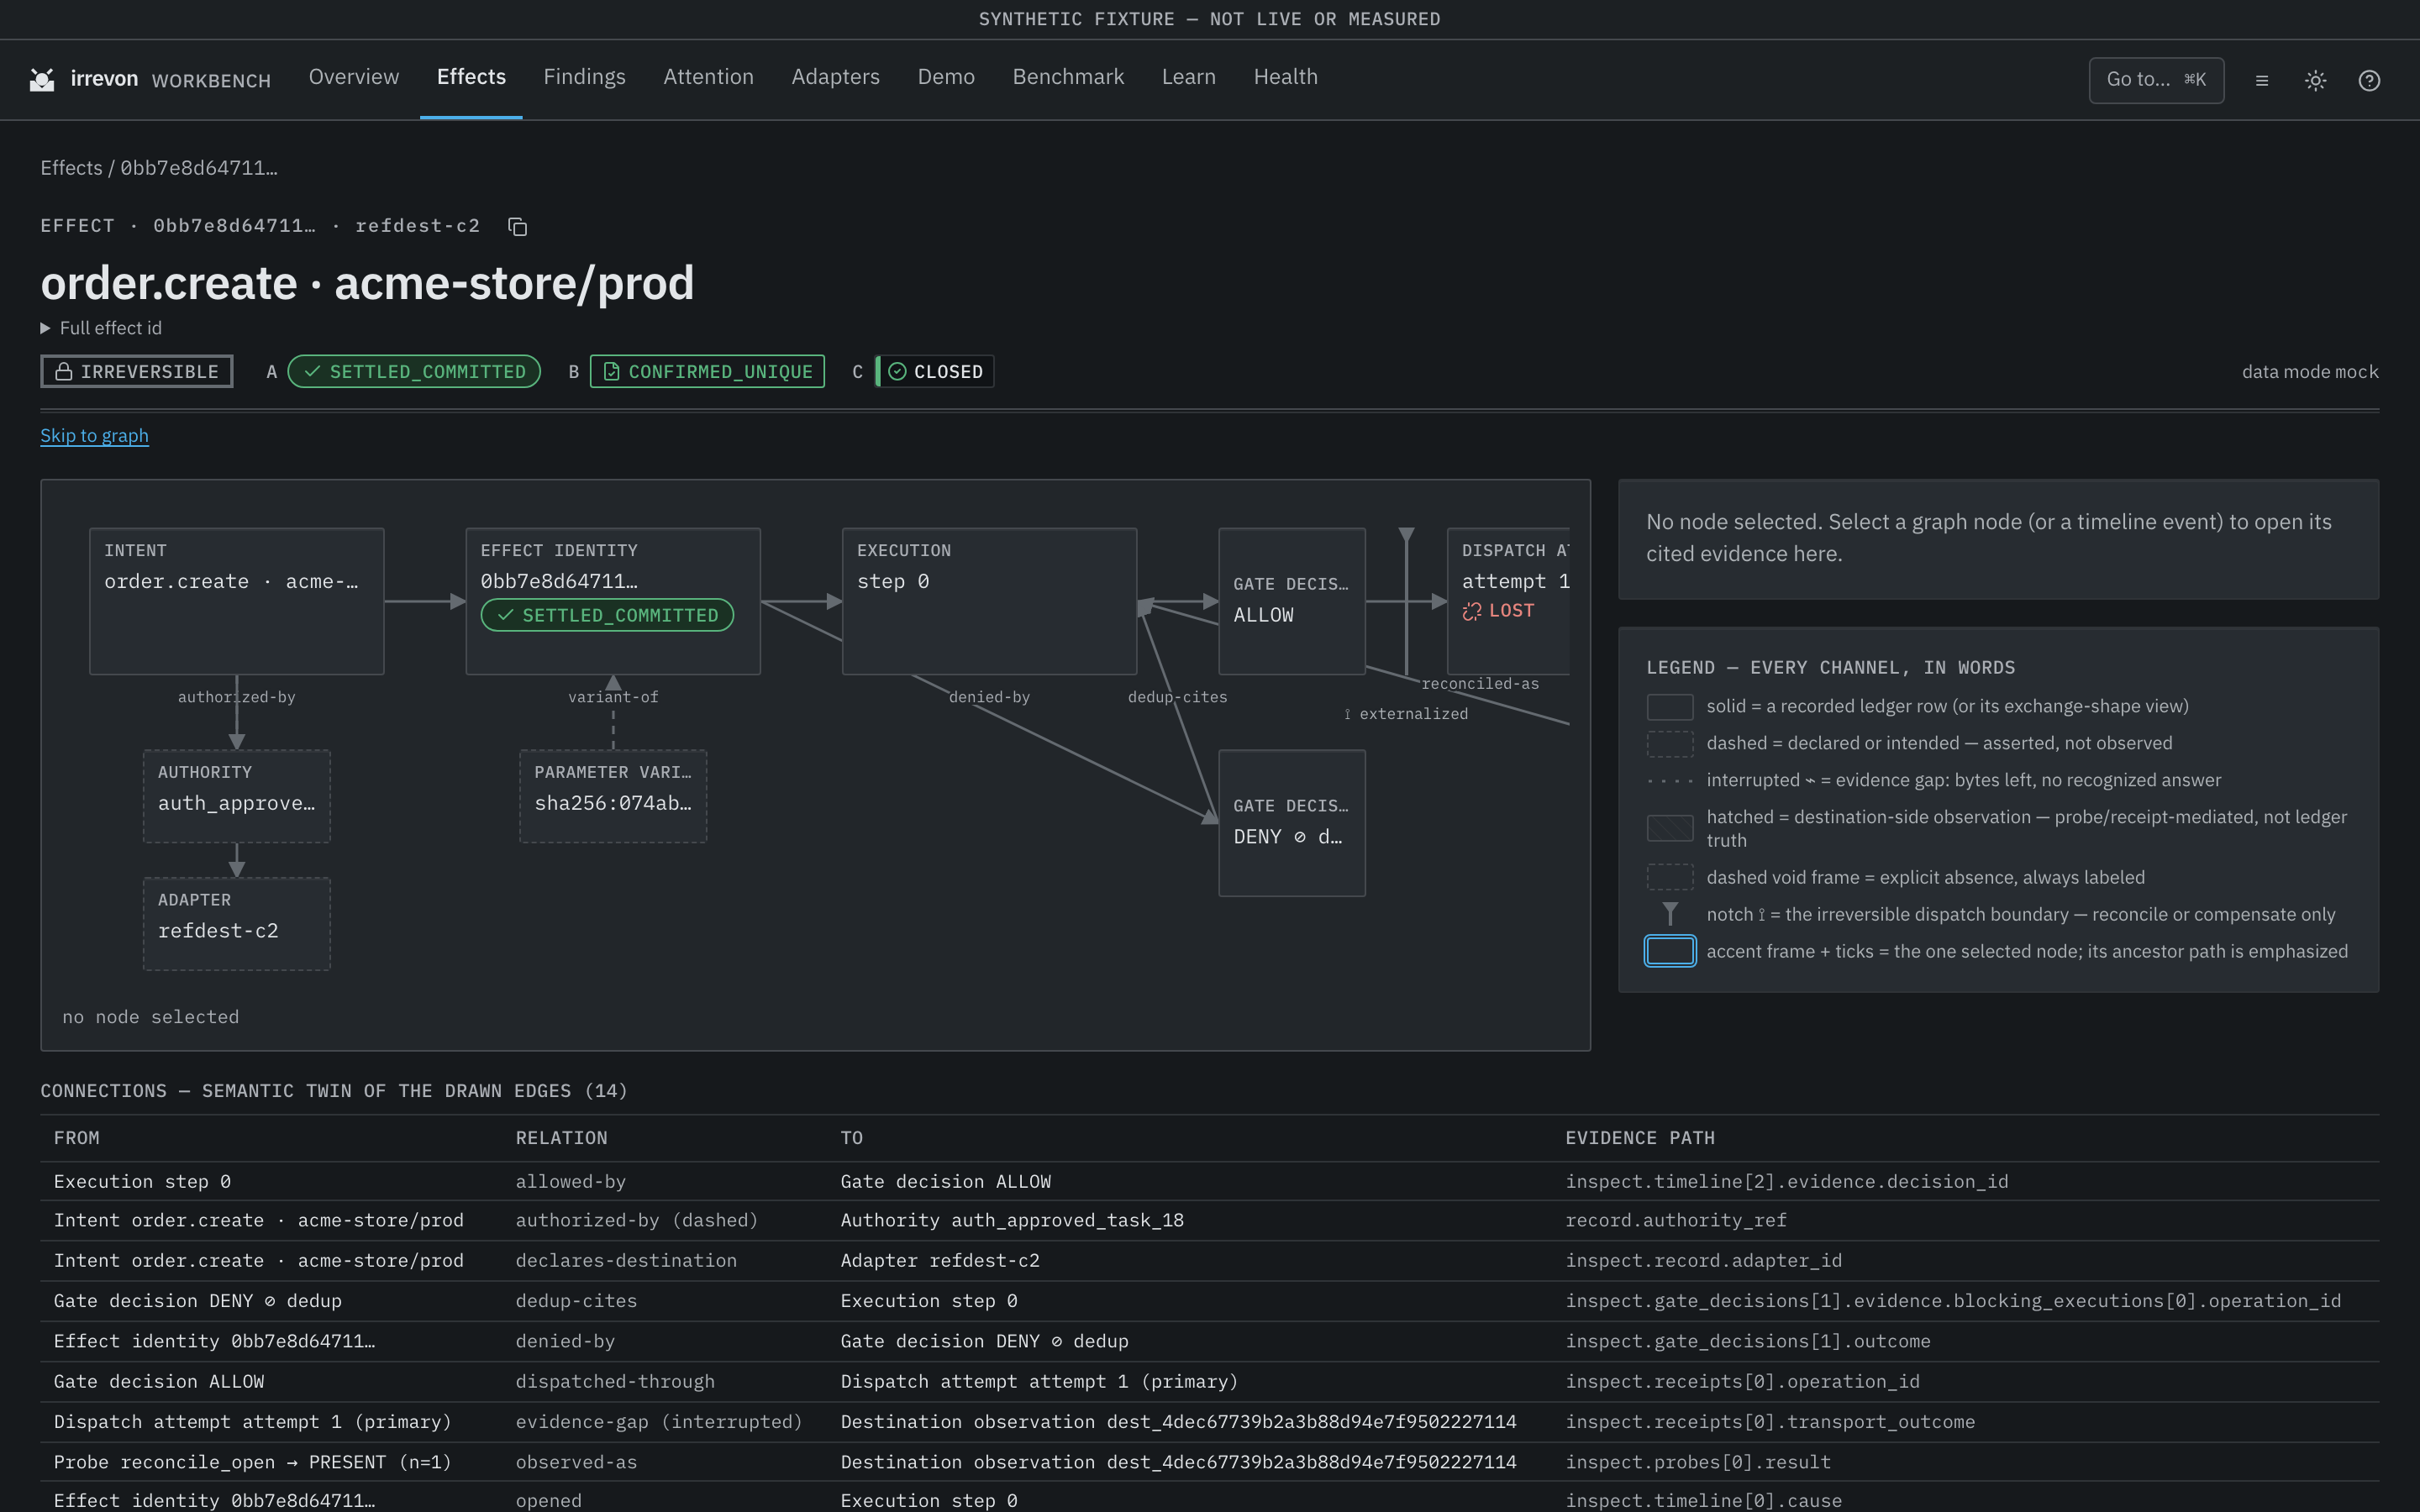This screenshot has height=1512, width=2420.
Task: Open the Benchmark tab
Action: pyautogui.click(x=1068, y=77)
